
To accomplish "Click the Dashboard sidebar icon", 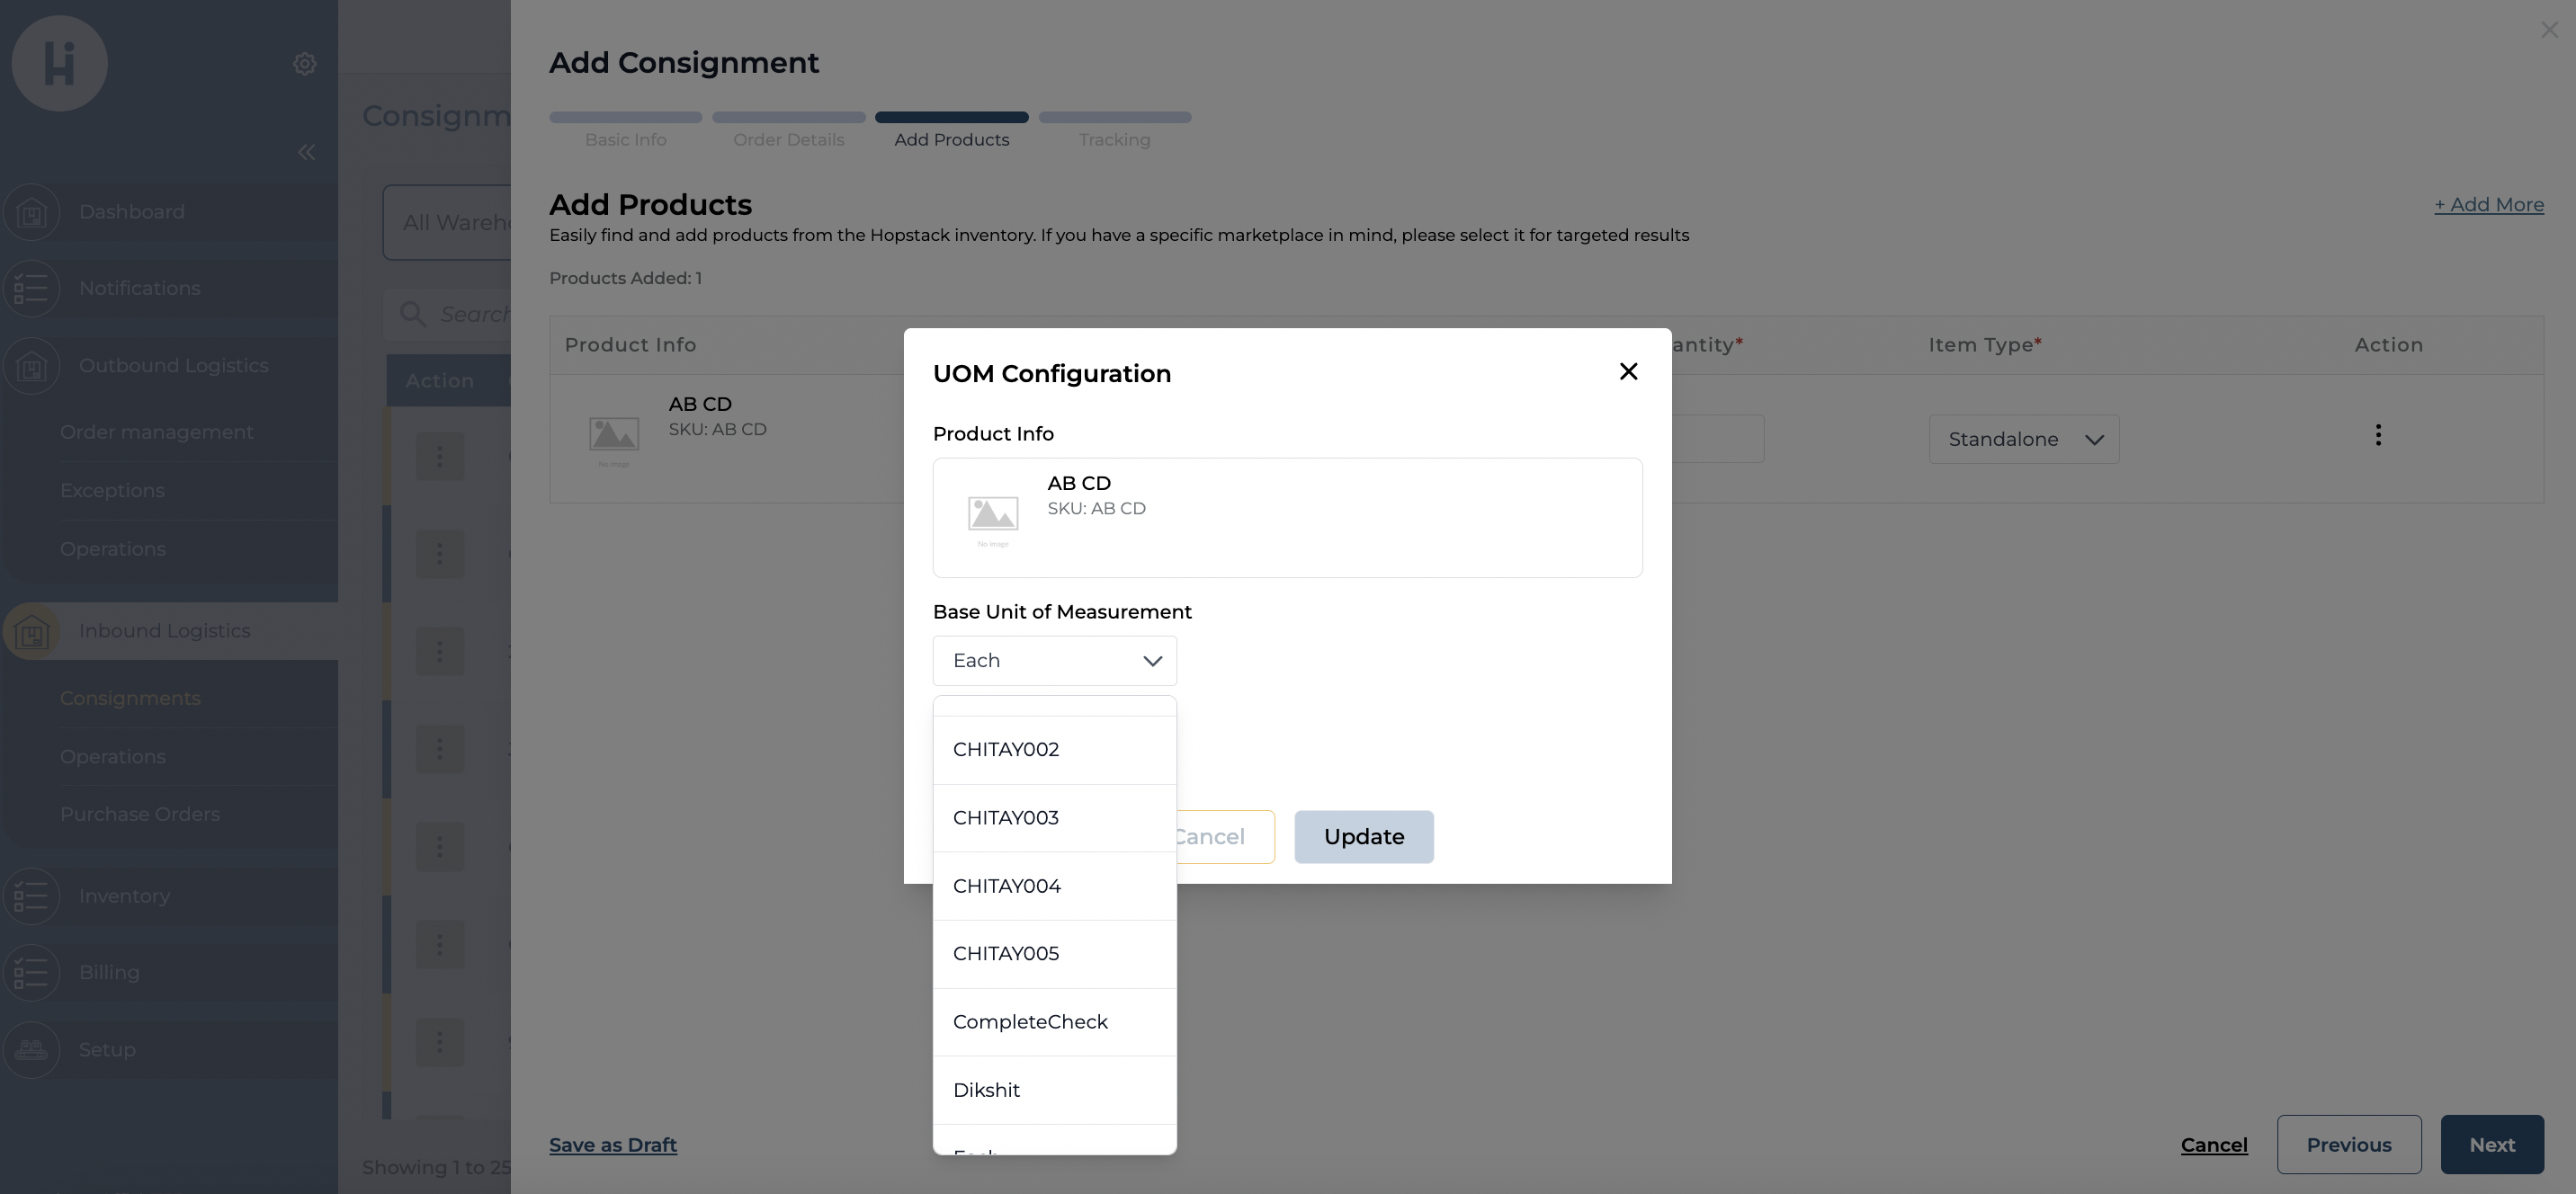I will click(32, 212).
